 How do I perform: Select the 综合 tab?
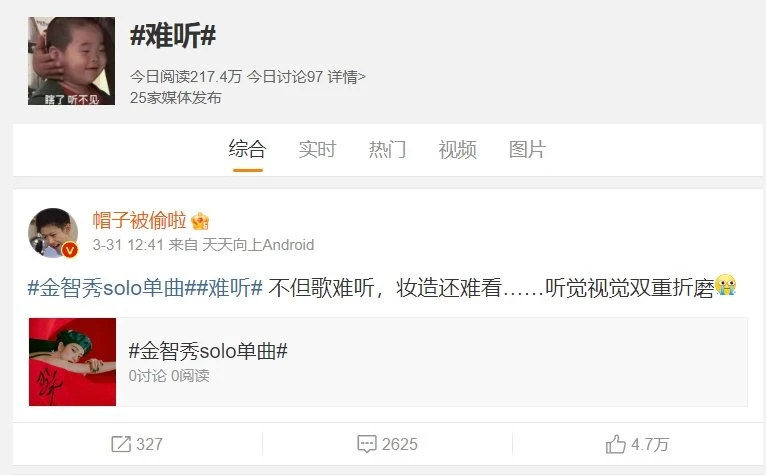(x=247, y=149)
